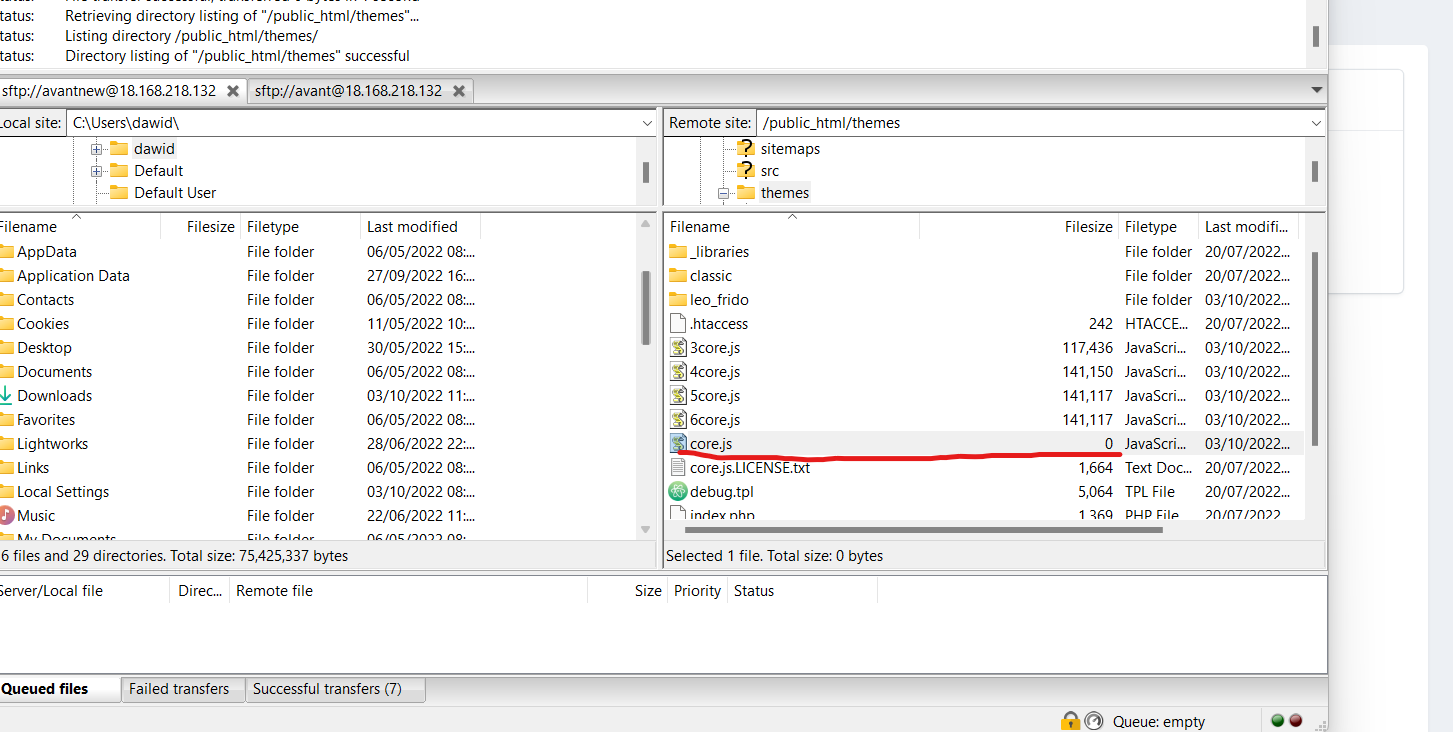Click the debug.tpl green file icon
Screen dimensions: 1453x732
pos(678,491)
